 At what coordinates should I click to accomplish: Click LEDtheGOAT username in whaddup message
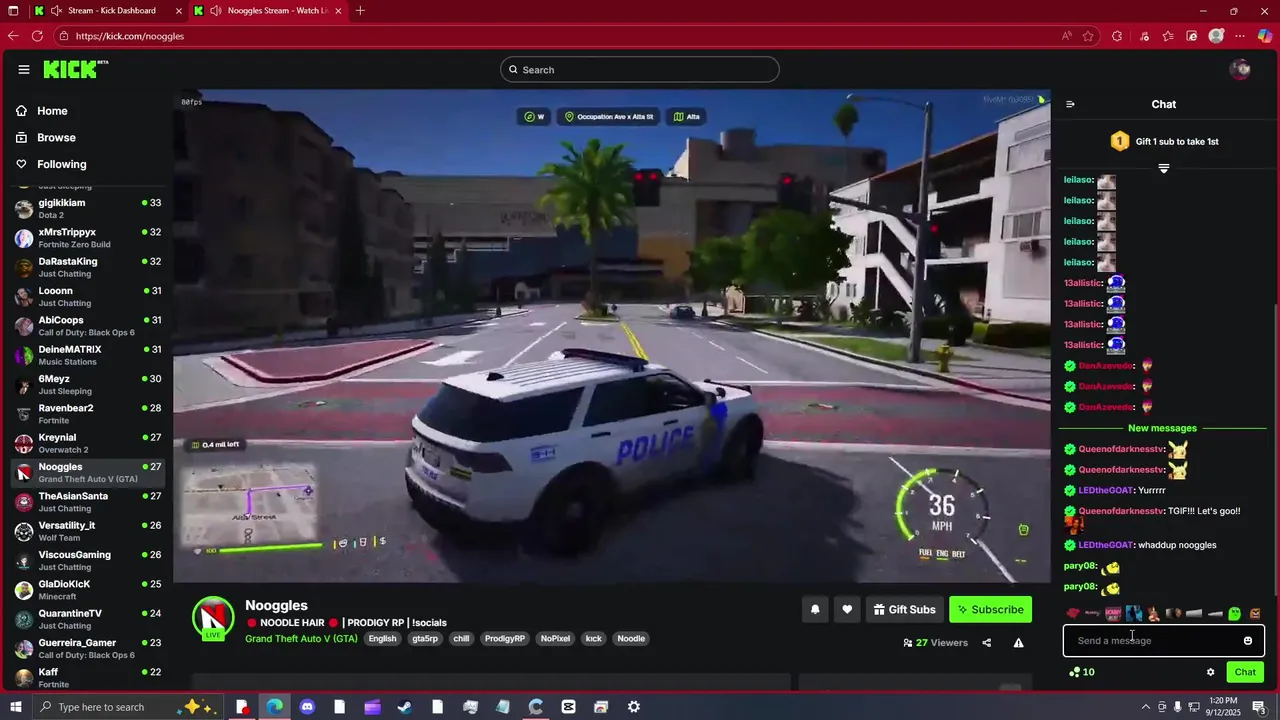coord(1105,545)
